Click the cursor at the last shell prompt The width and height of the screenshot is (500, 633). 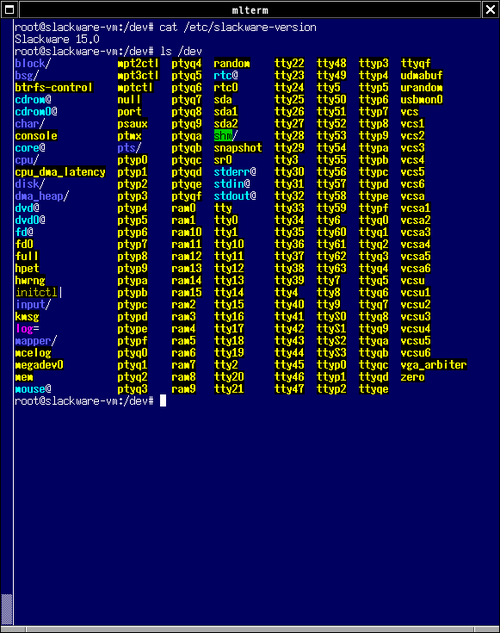[163, 401]
